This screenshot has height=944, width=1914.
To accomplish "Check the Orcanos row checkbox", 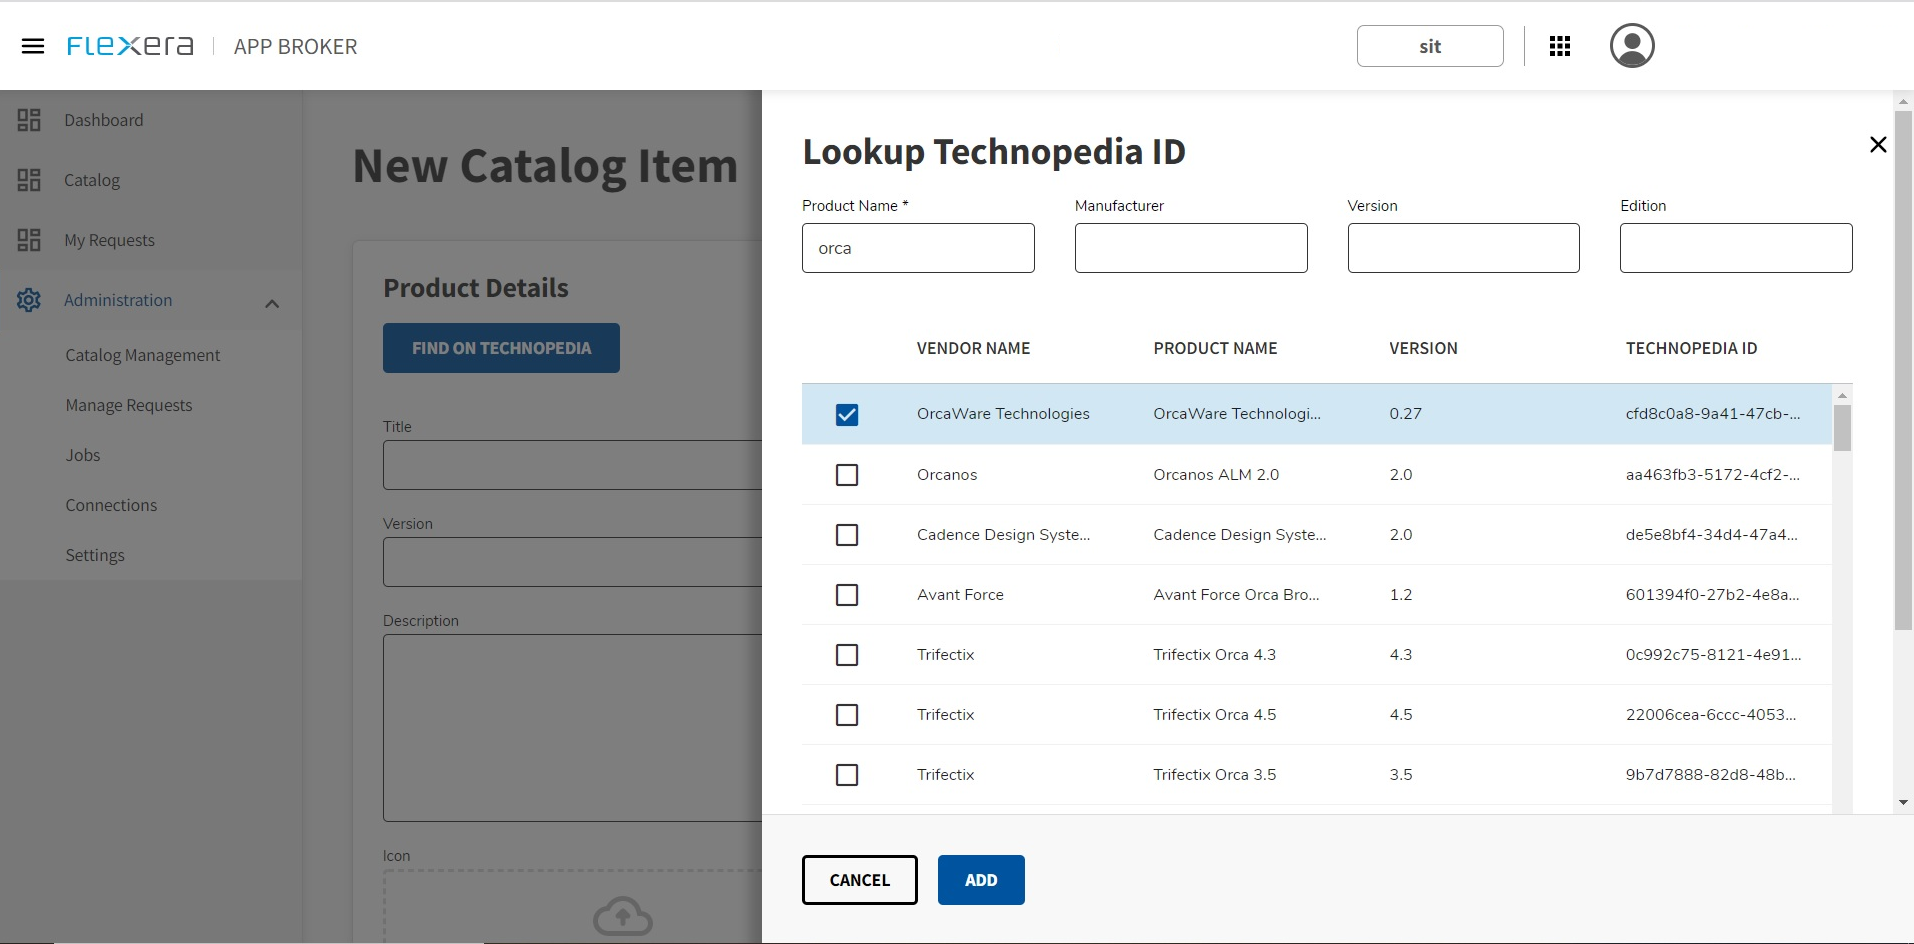I will 847,475.
